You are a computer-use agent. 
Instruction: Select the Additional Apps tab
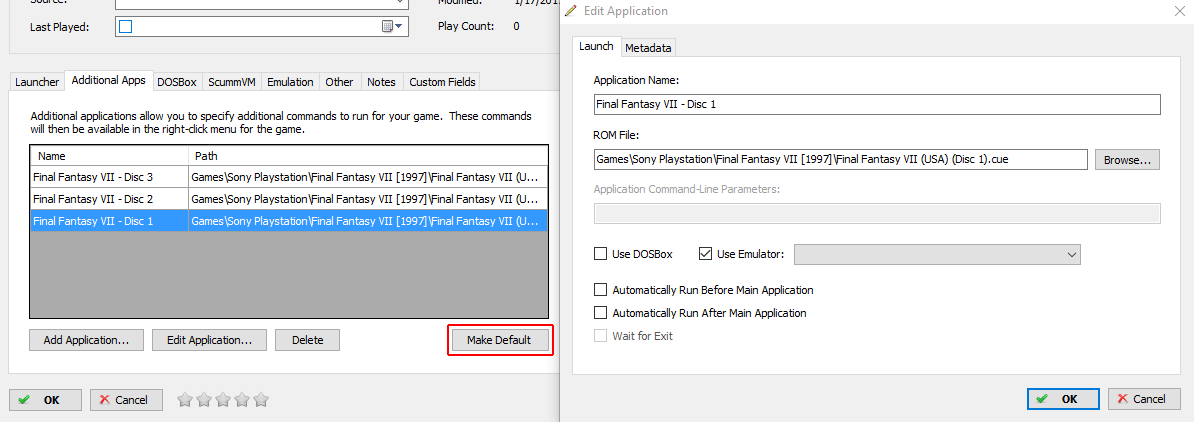coord(108,80)
